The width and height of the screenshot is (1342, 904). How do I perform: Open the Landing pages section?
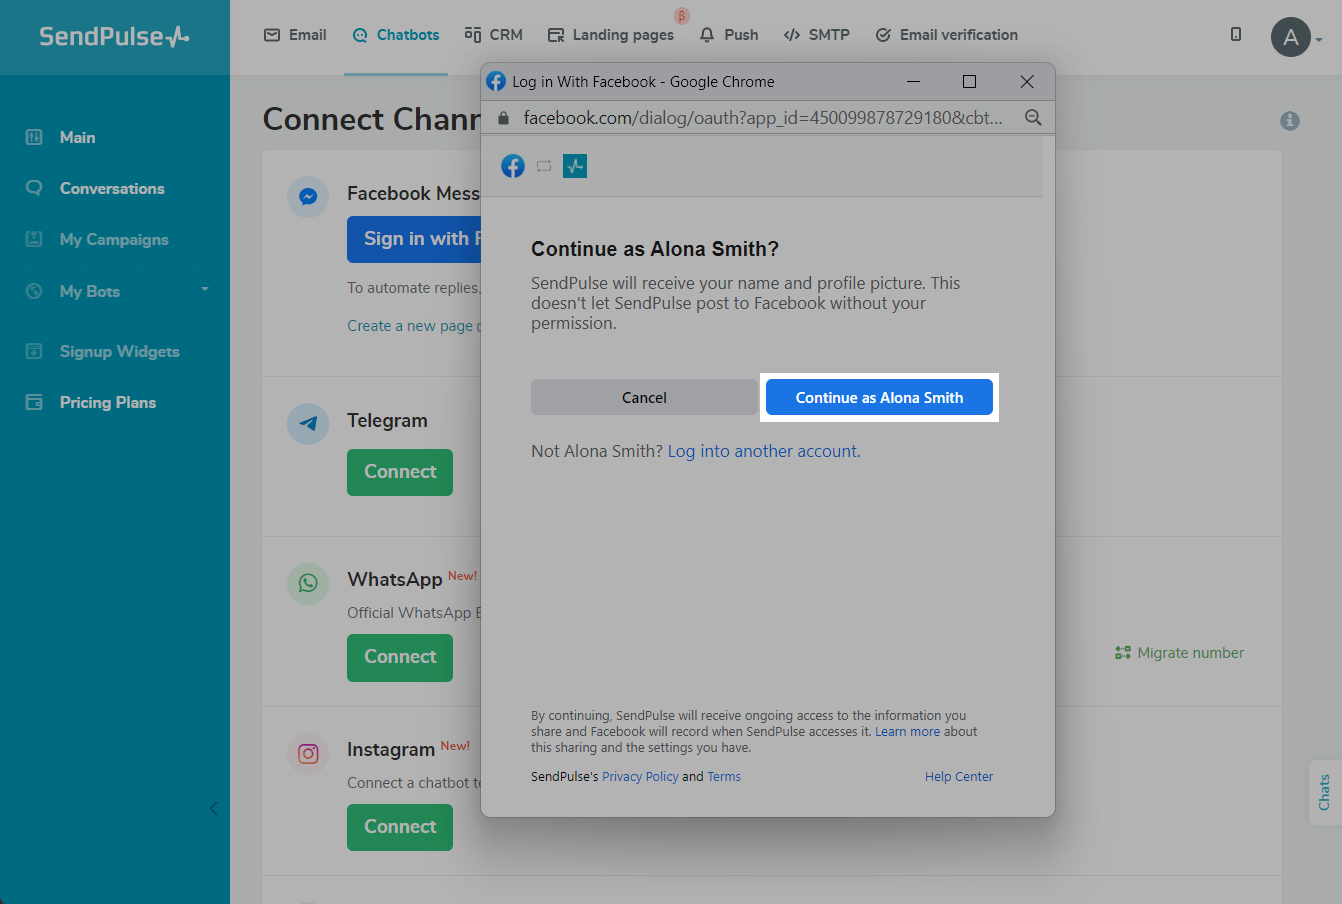611,35
